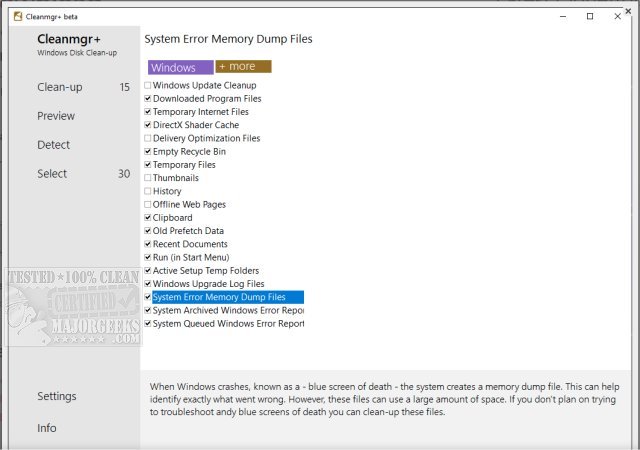
Task: Click the Cleanmgr+ heading in sidebar
Action: point(69,39)
